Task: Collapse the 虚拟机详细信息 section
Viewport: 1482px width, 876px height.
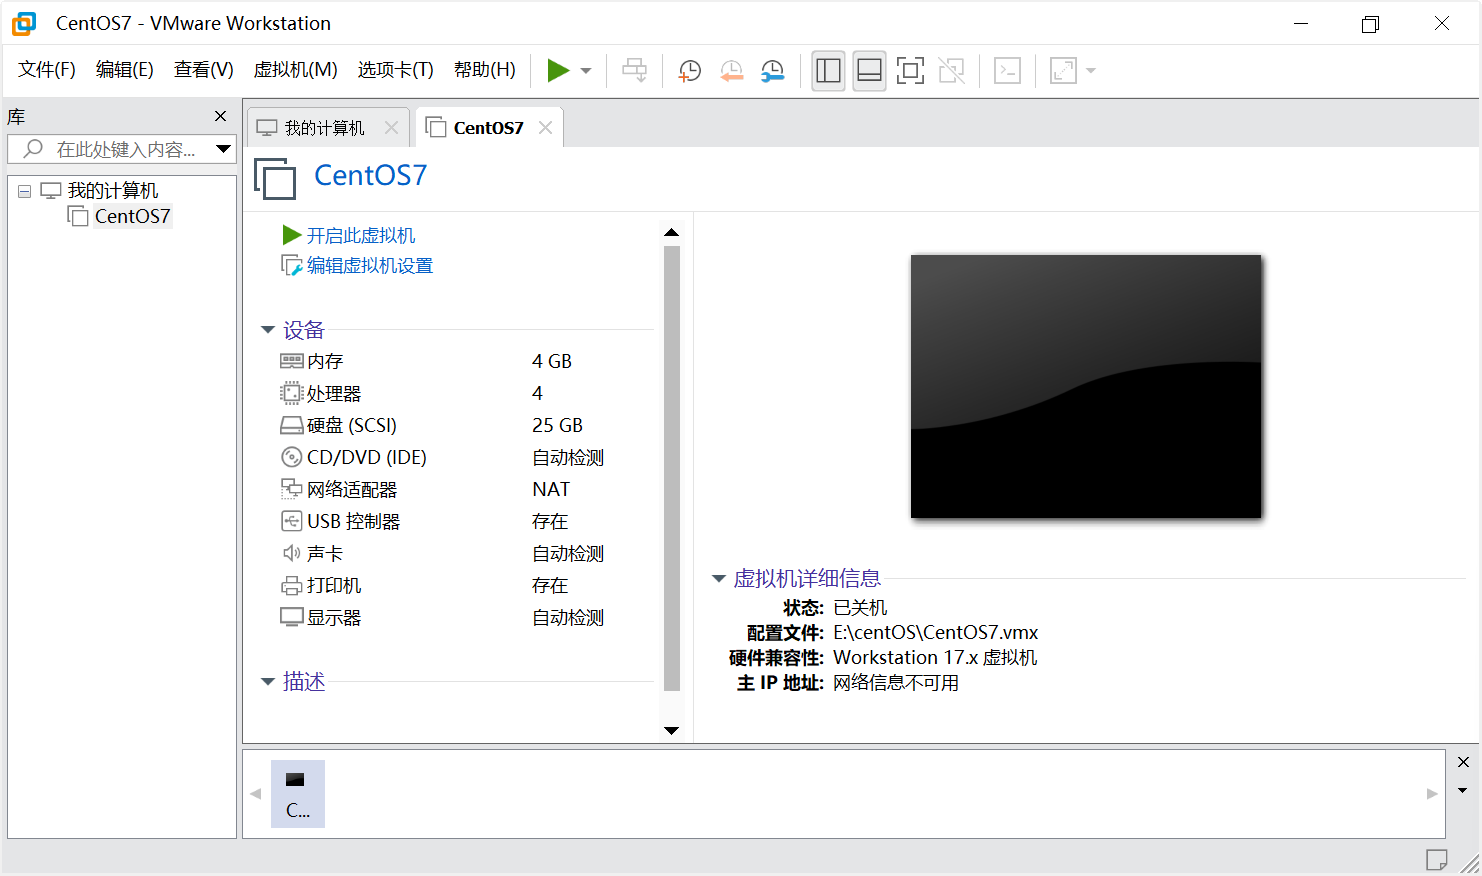Action: (718, 579)
